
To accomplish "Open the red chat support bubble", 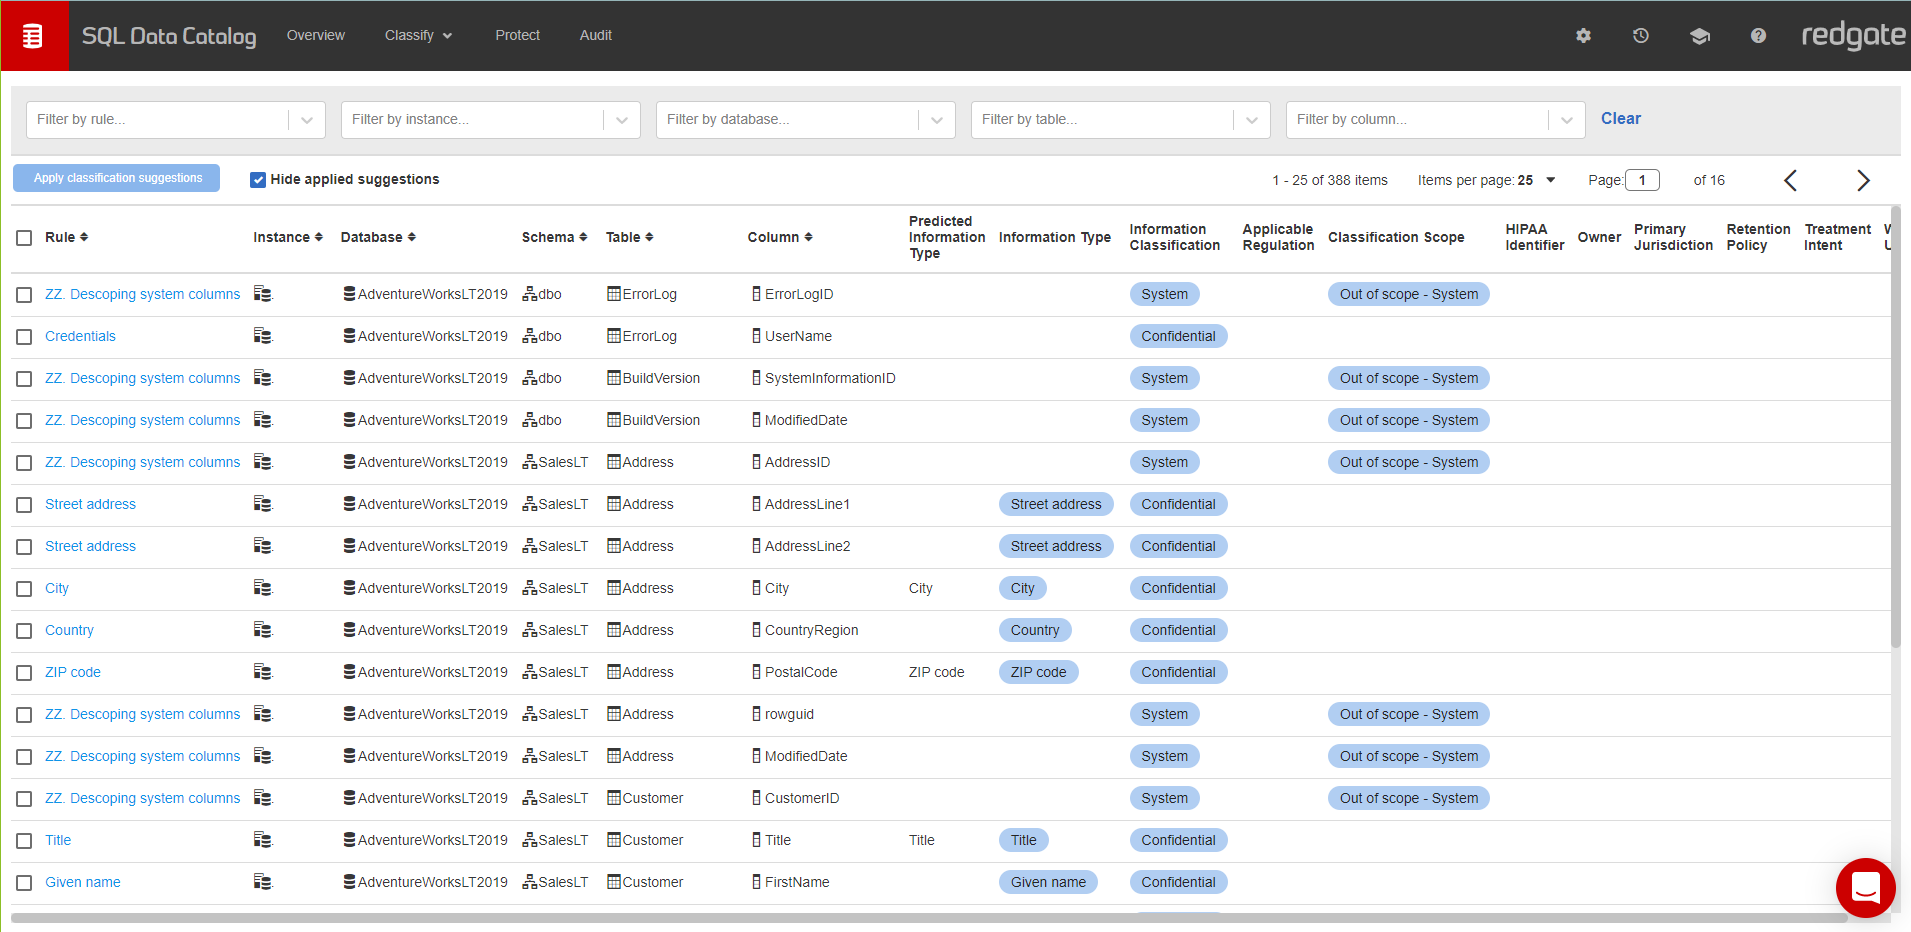I will coord(1865,887).
